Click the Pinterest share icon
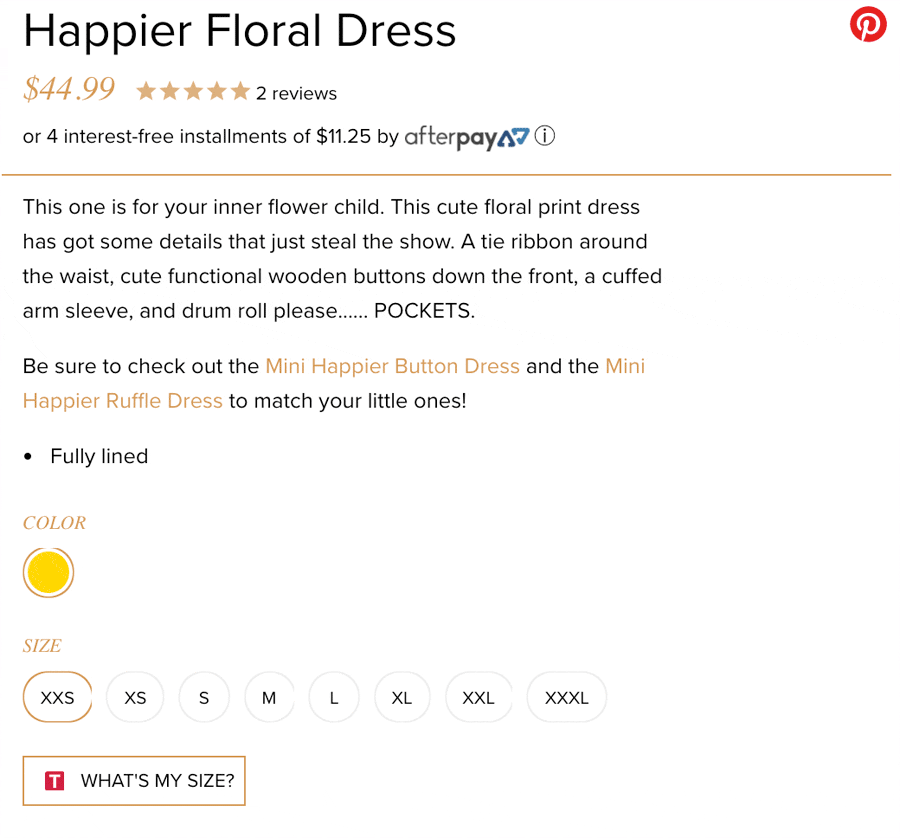The height and width of the screenshot is (838, 900). click(x=868, y=25)
